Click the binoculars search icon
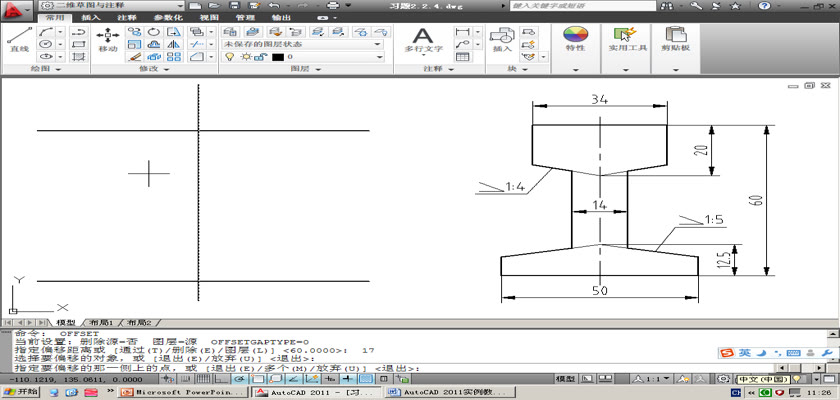The width and height of the screenshot is (840, 400). pos(668,6)
